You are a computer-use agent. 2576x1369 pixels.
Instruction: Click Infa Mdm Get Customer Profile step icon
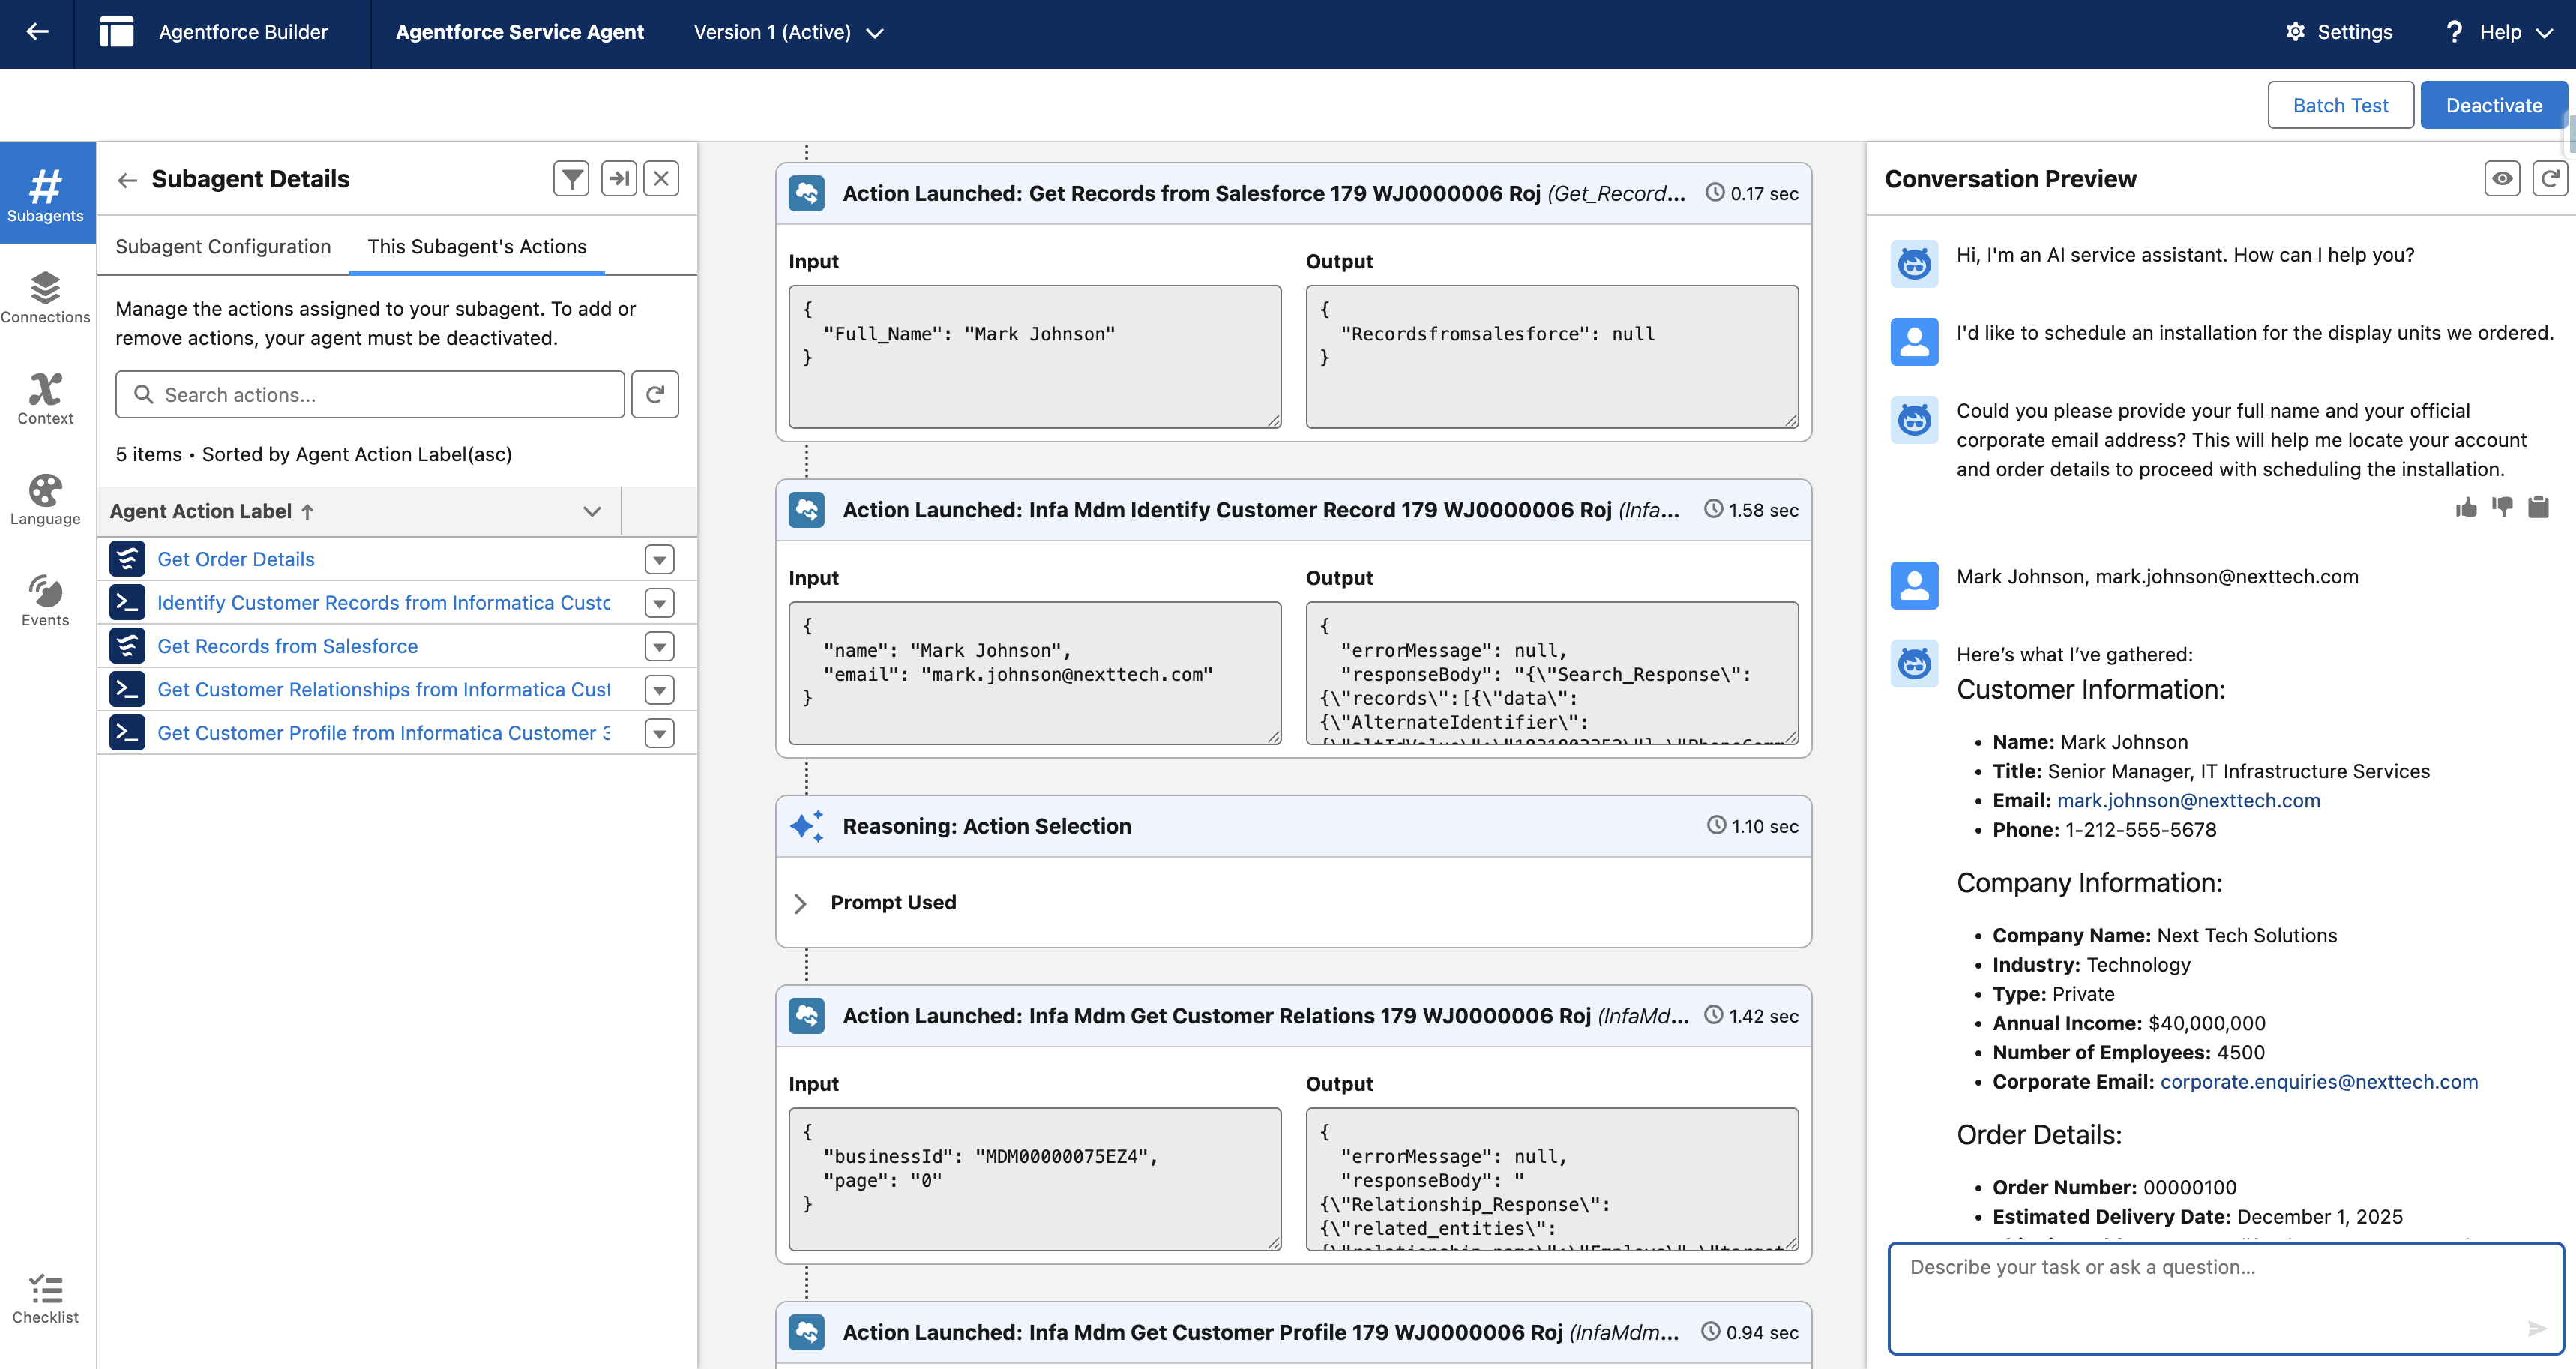tap(806, 1332)
